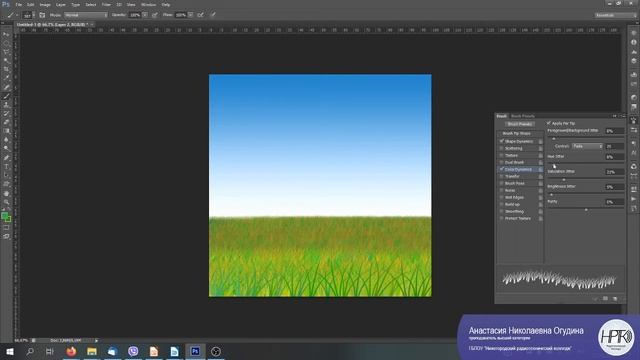Open the Opacity slider dropdown arrow
The width and height of the screenshot is (640, 360).
[145, 15]
